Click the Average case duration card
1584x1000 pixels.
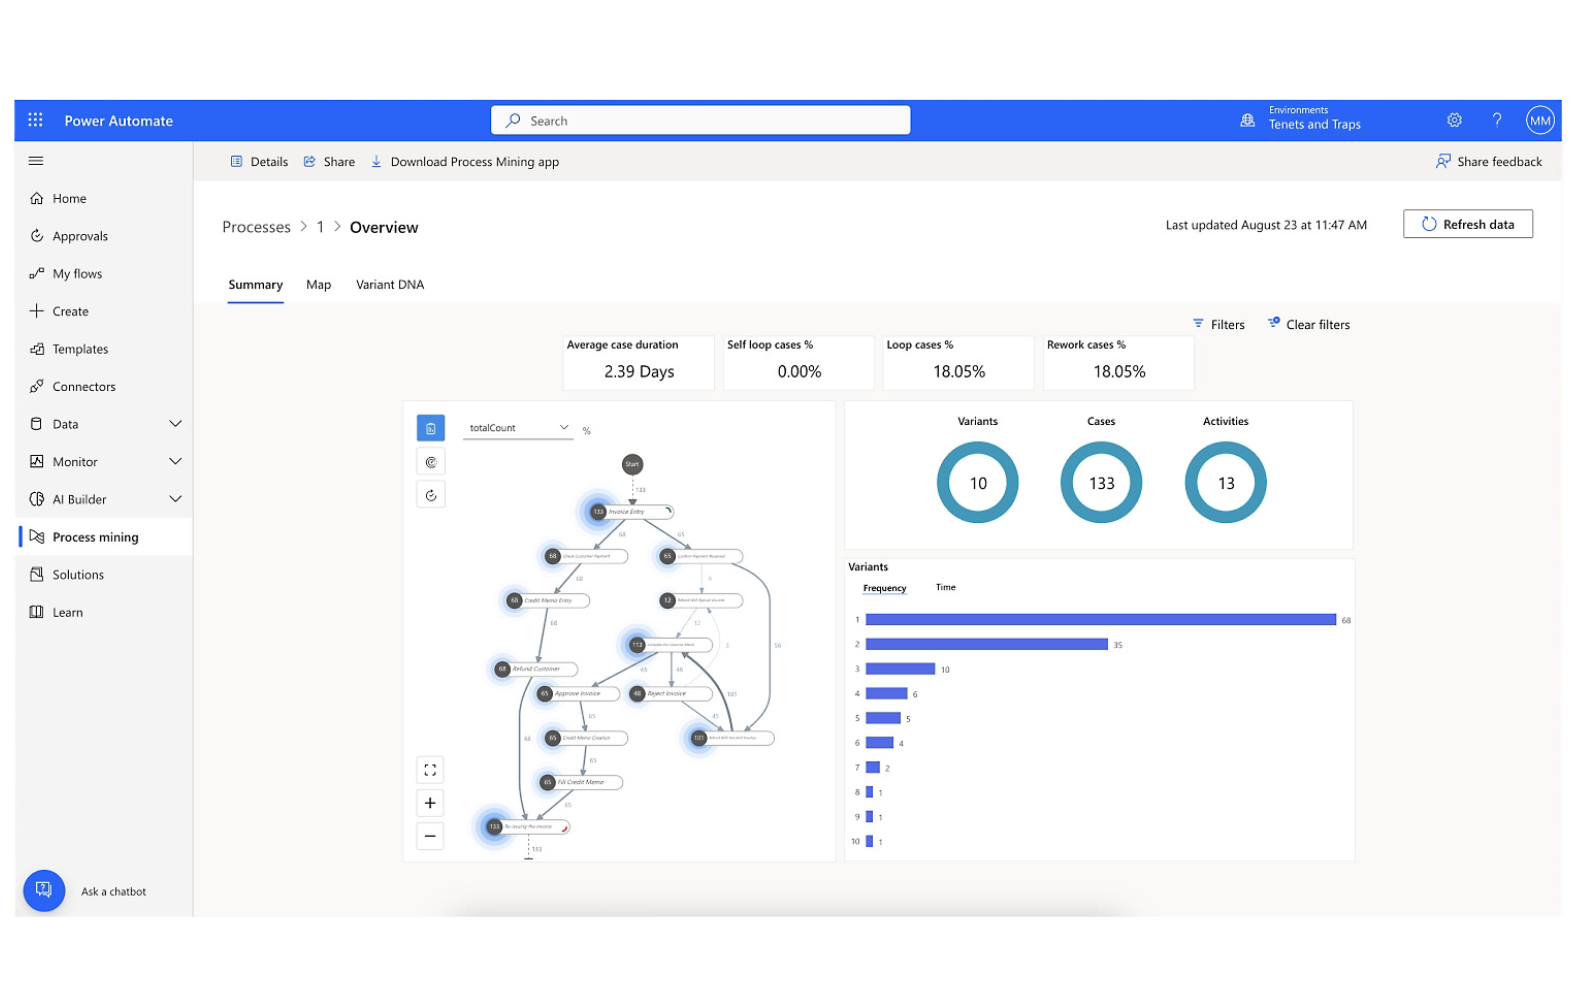click(639, 362)
